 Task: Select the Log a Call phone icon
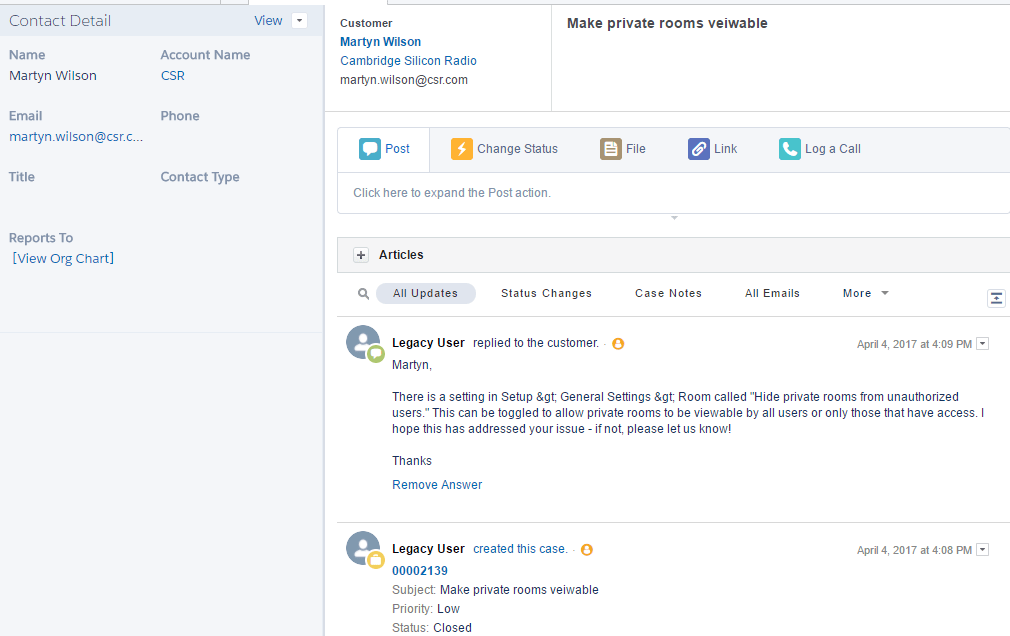click(x=788, y=148)
